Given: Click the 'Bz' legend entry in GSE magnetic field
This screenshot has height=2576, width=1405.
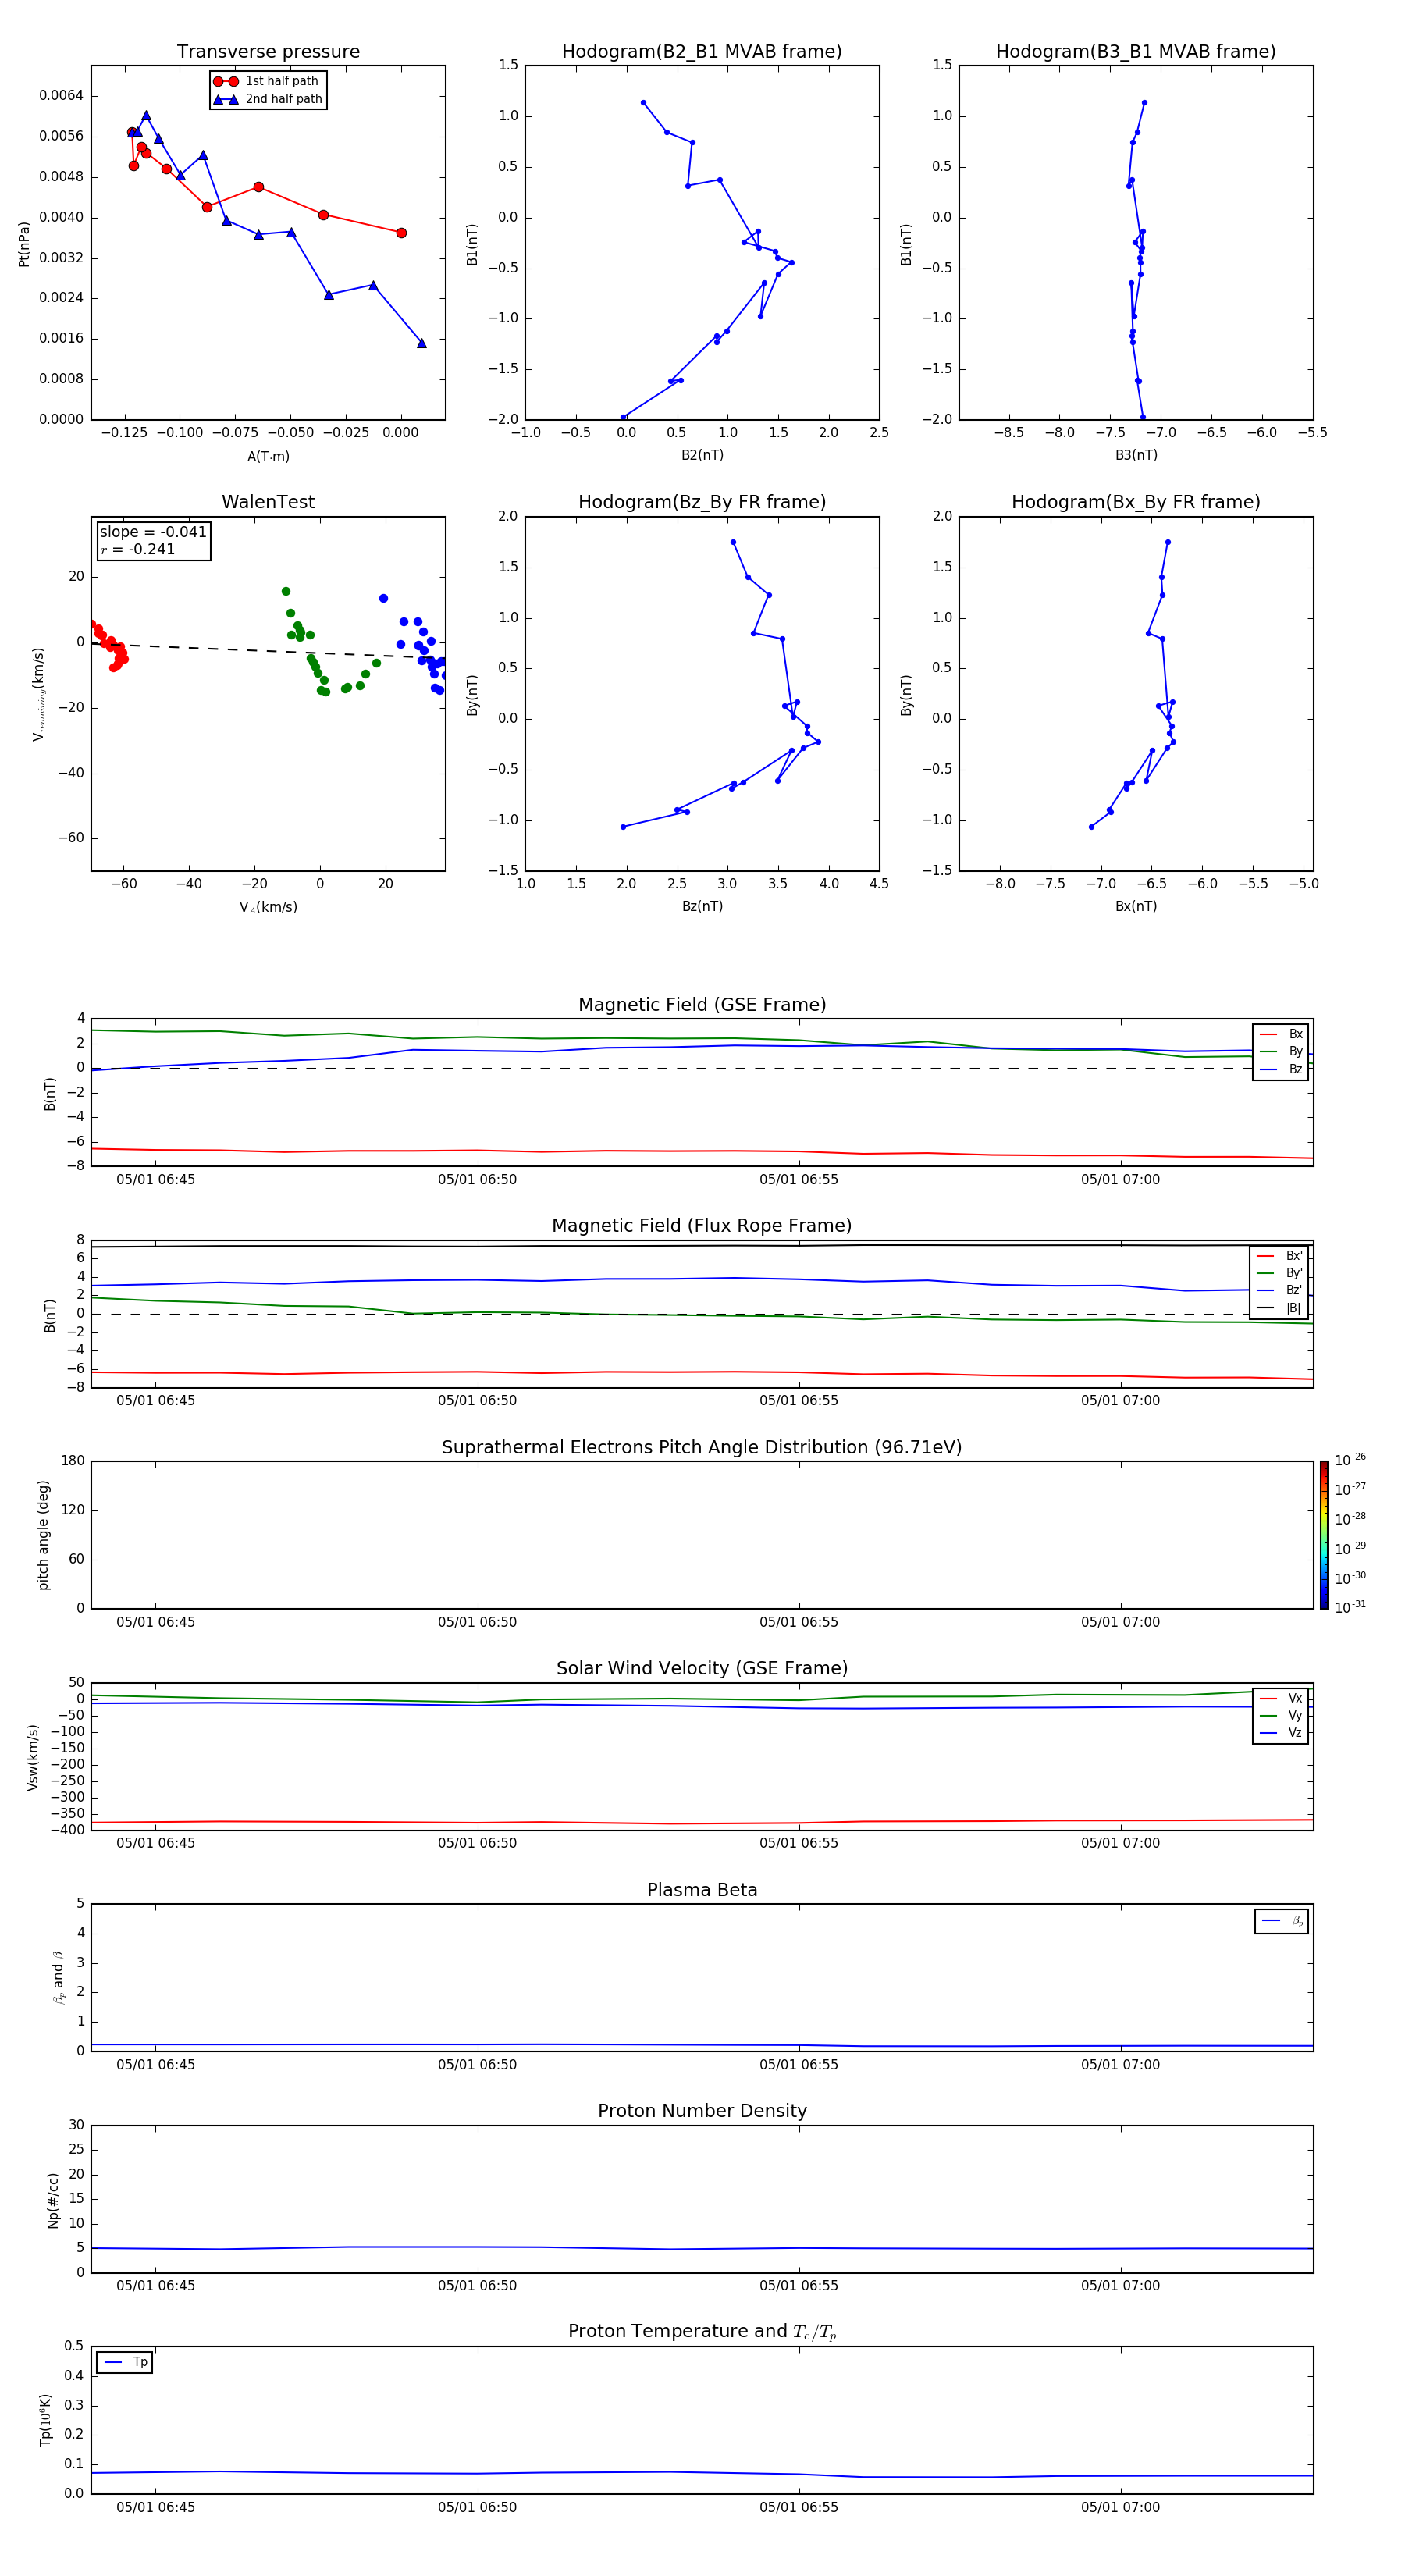Looking at the screenshot, I should (x=1282, y=1069).
